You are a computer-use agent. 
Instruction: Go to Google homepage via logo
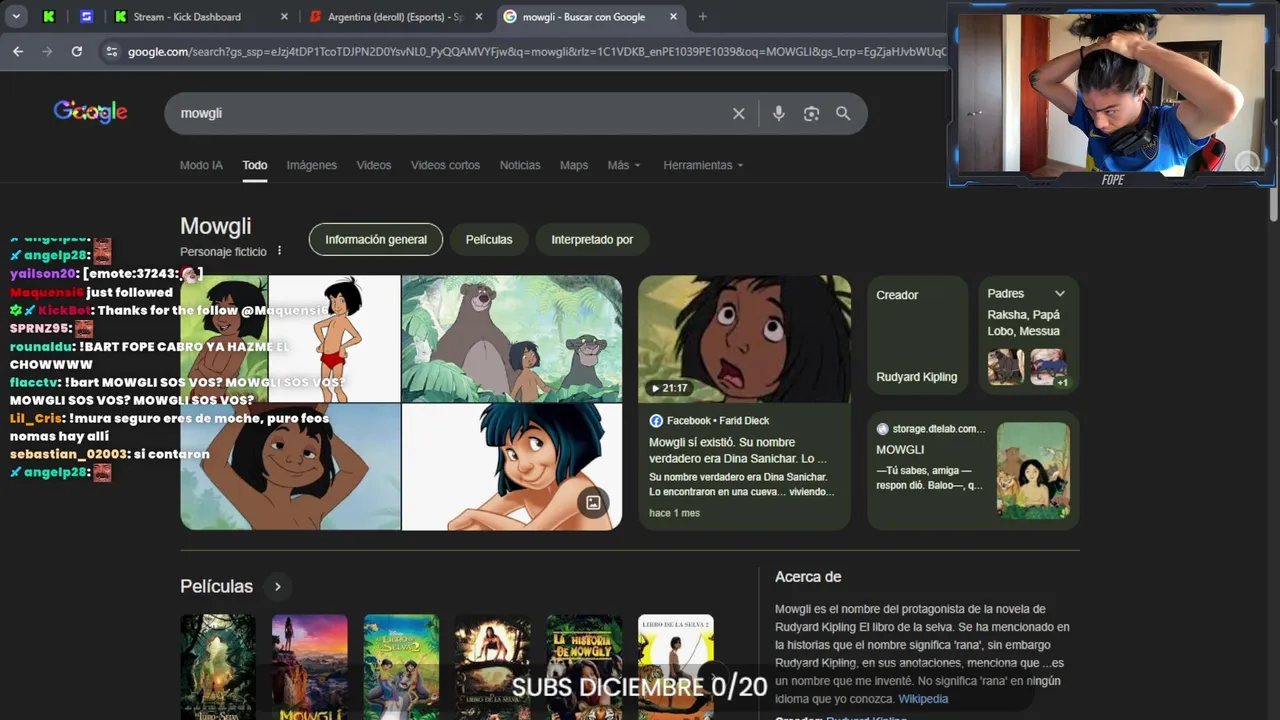click(x=91, y=112)
